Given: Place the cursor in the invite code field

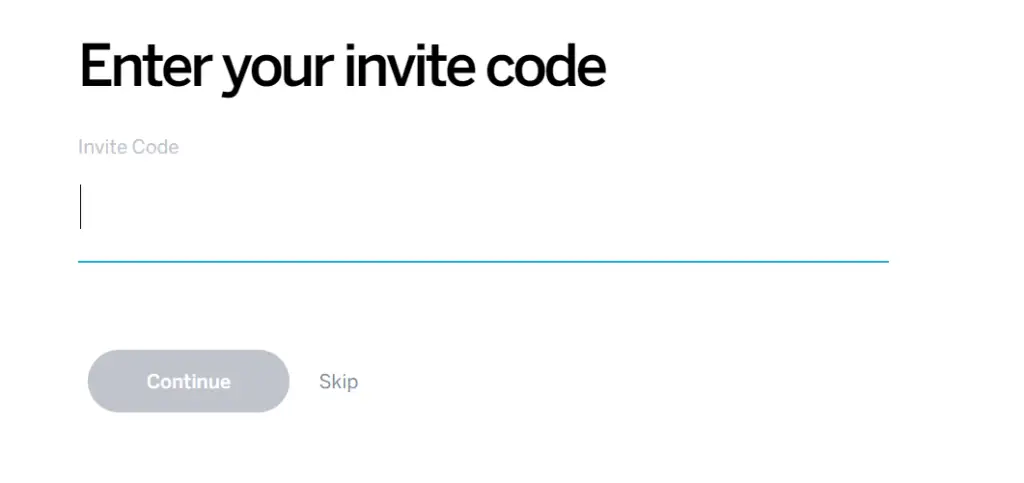Looking at the screenshot, I should (x=483, y=208).
